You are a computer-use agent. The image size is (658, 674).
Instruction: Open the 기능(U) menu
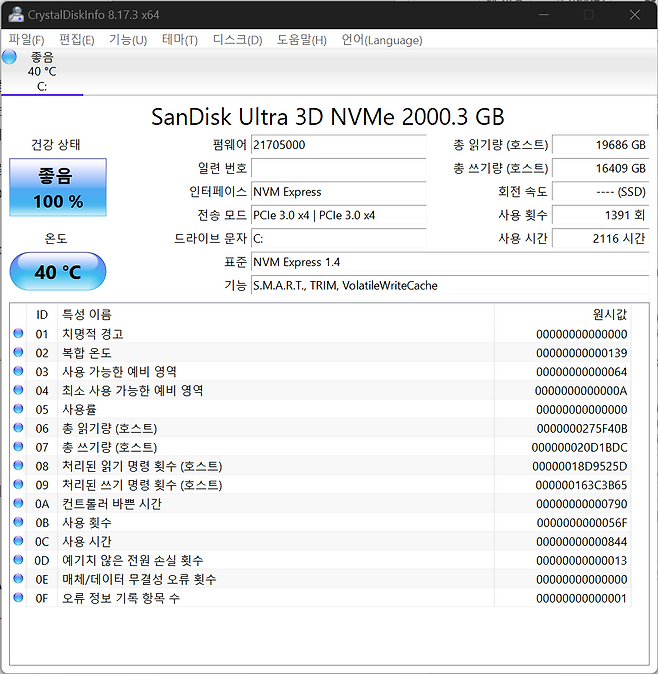click(x=127, y=40)
